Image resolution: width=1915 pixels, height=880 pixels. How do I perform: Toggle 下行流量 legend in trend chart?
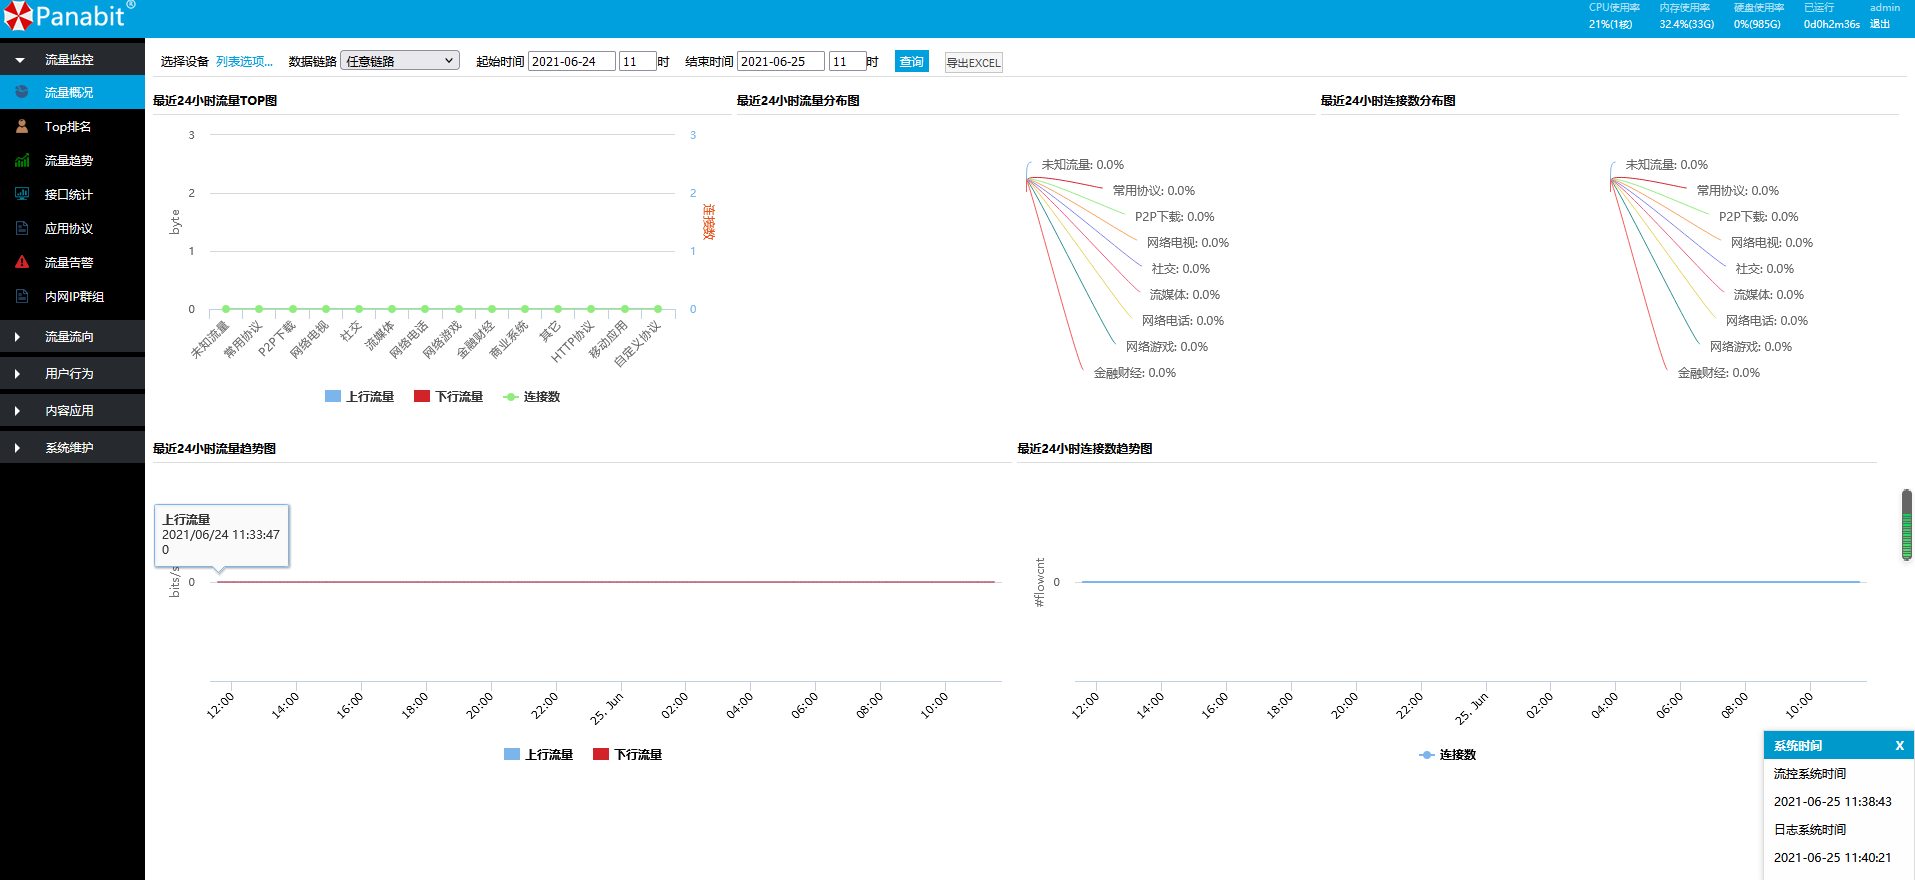[x=627, y=755]
